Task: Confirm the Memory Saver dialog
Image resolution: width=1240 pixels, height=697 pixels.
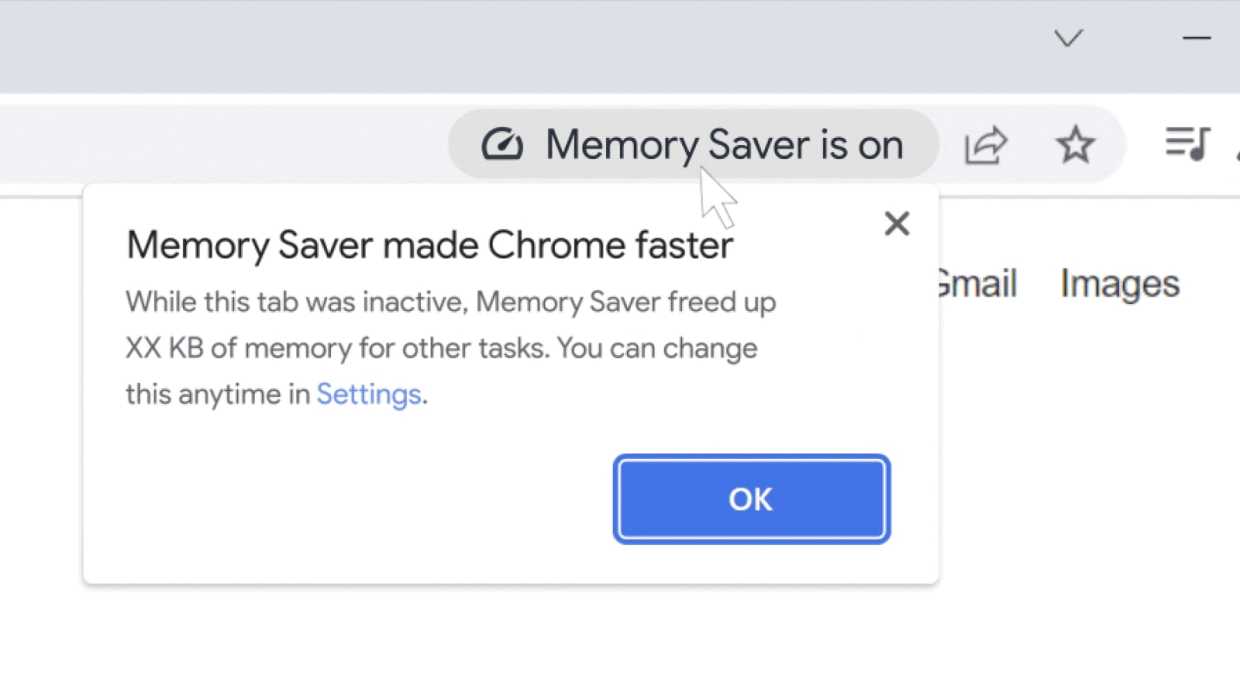Action: point(751,499)
